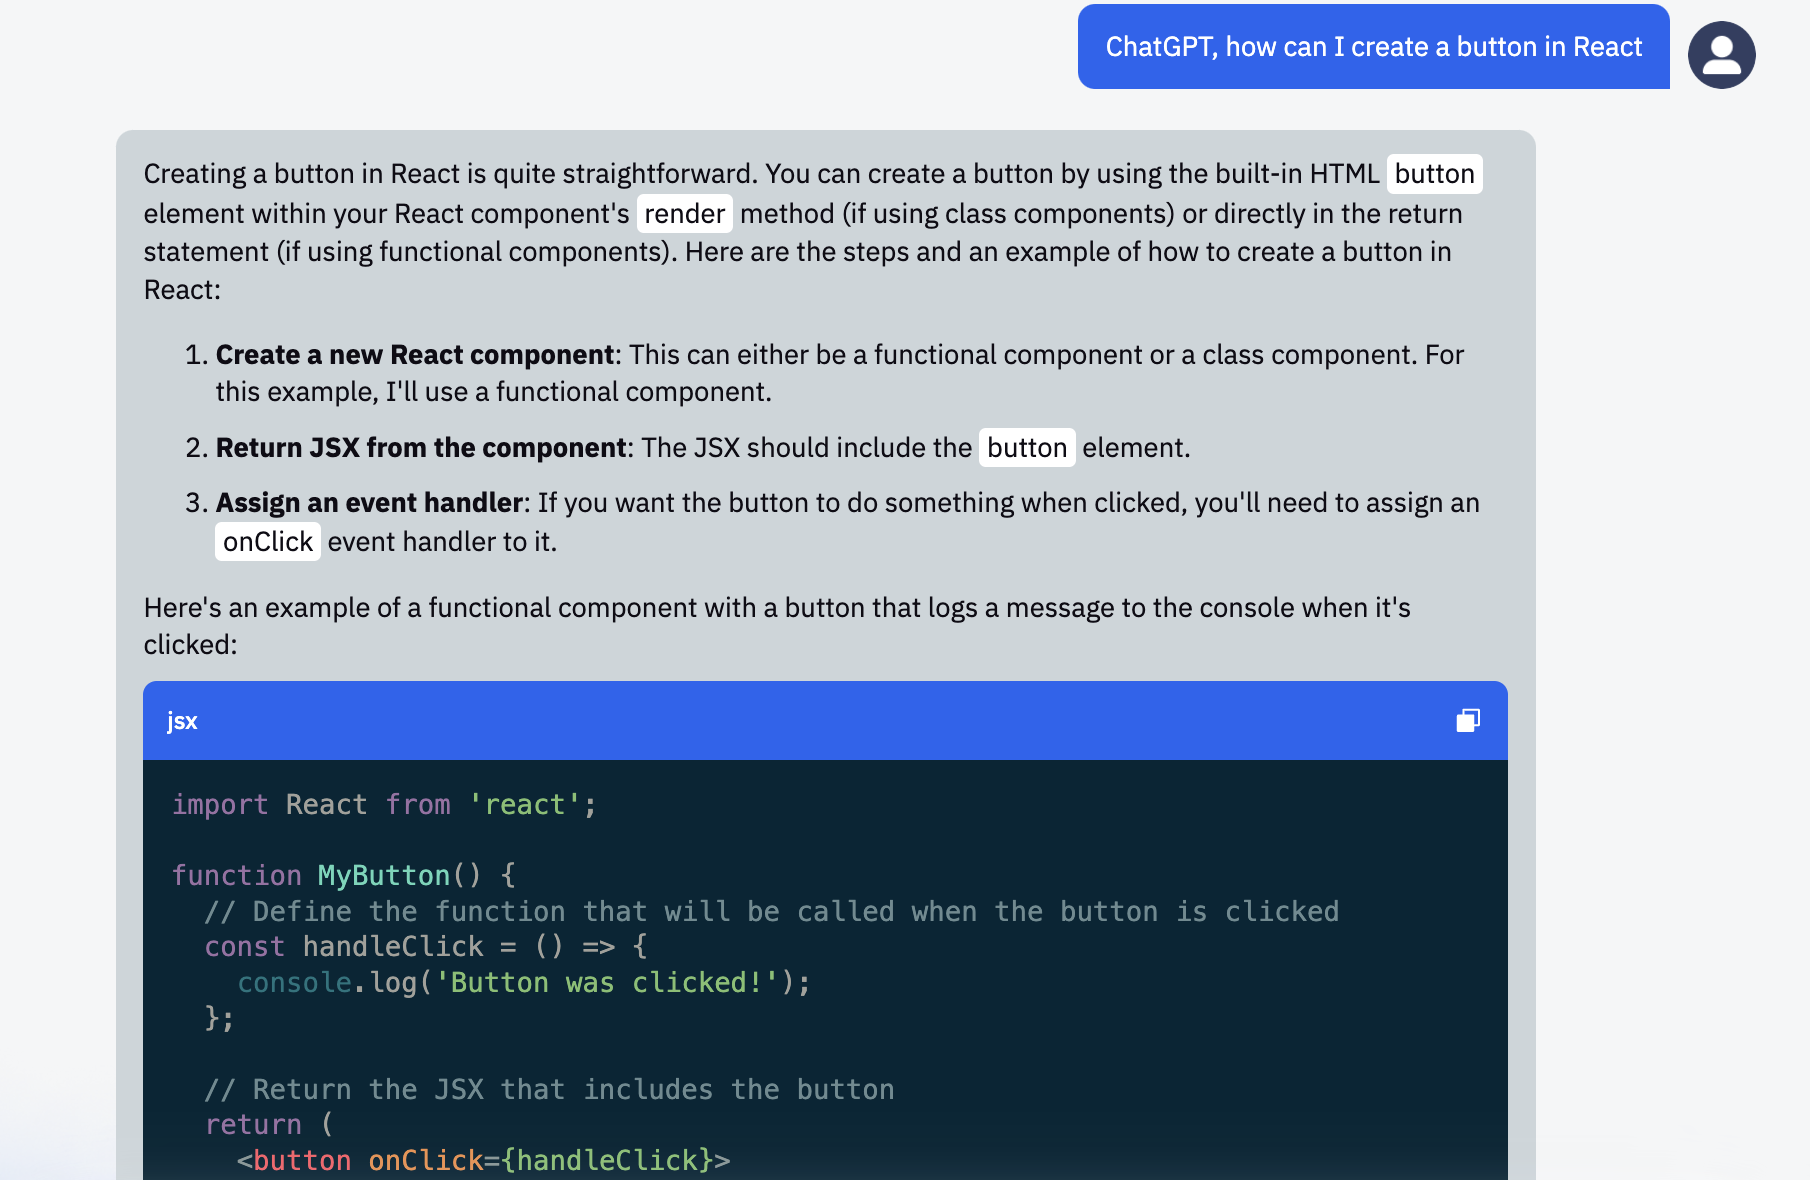Click bold text 'Assign an event handler'
The width and height of the screenshot is (1810, 1180).
pos(369,503)
